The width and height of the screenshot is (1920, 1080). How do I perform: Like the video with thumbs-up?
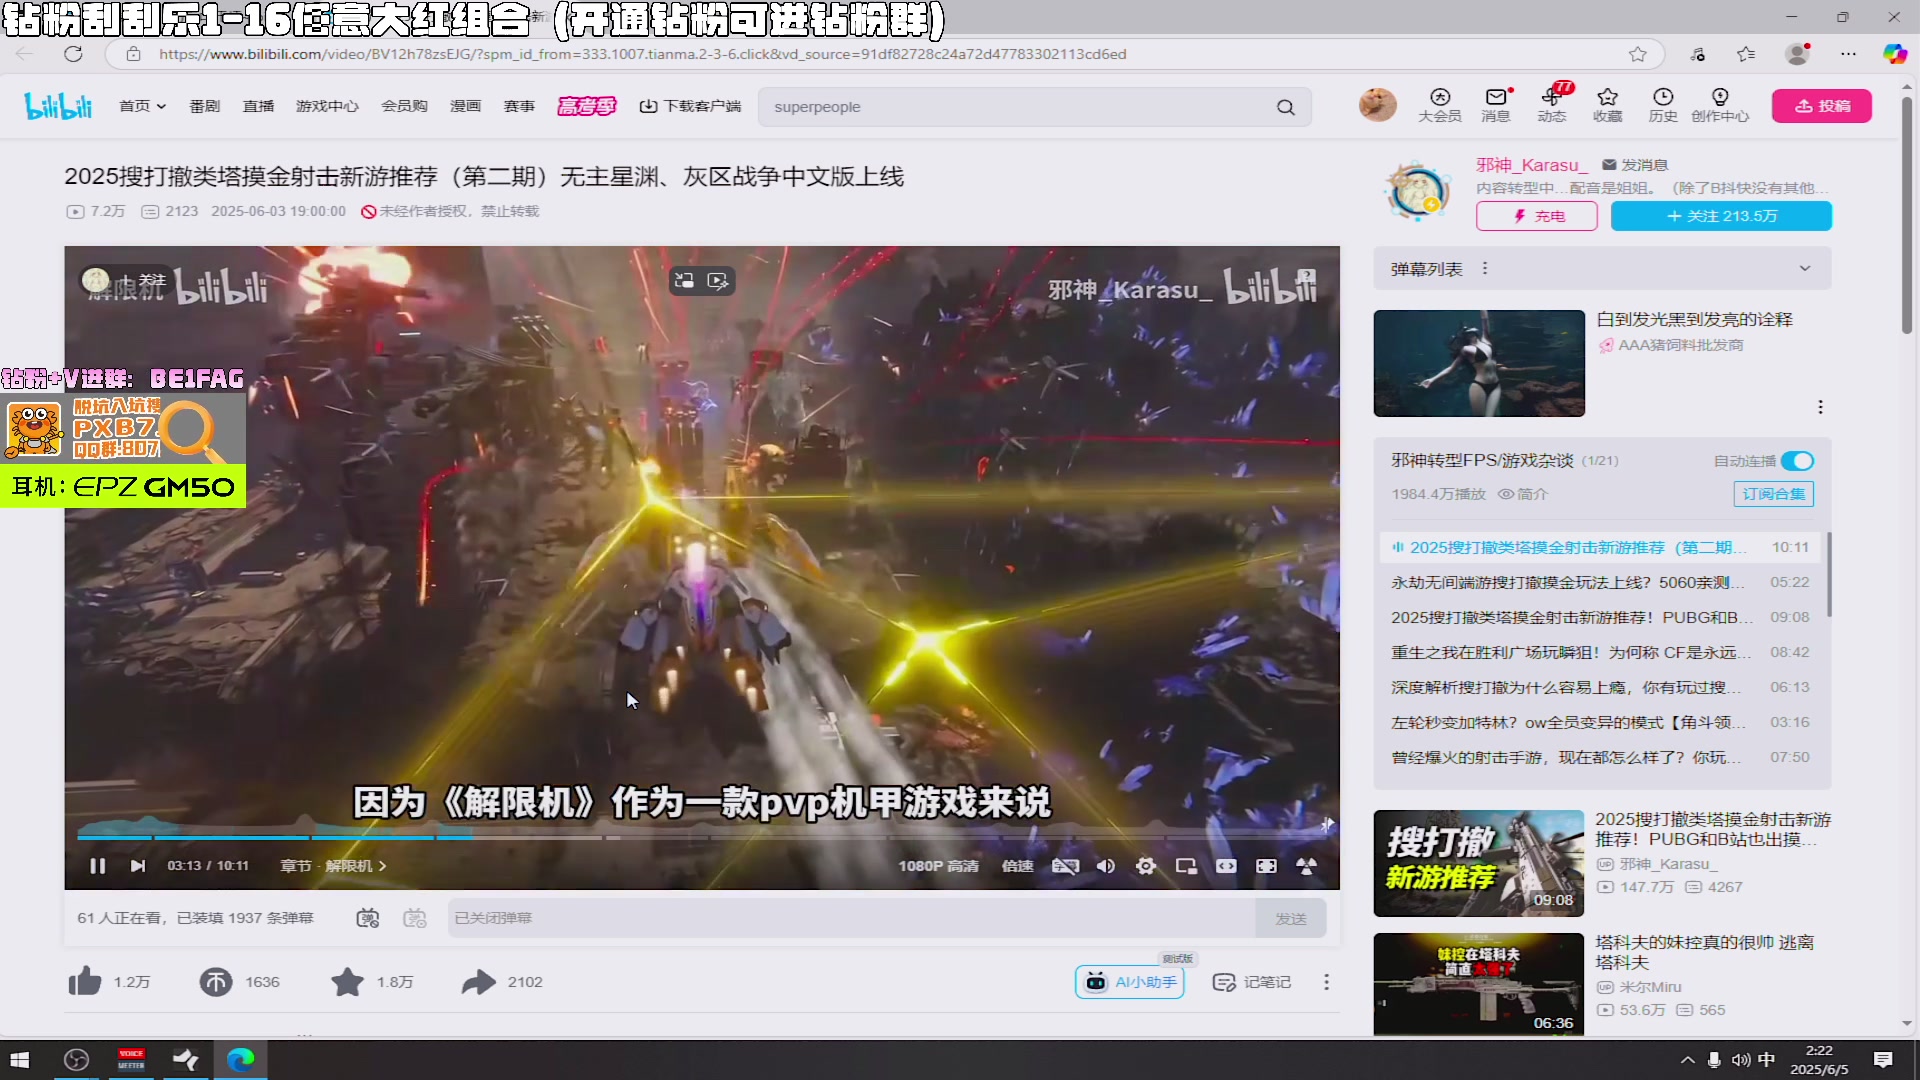[85, 982]
